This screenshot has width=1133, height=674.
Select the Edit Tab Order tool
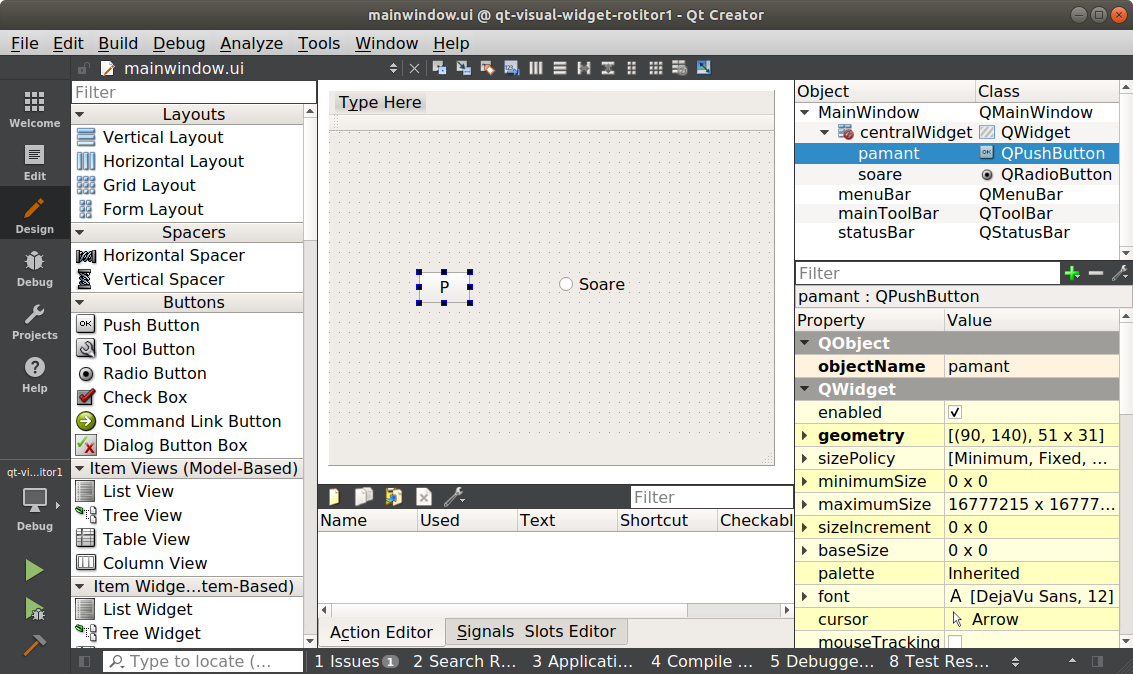pos(511,67)
